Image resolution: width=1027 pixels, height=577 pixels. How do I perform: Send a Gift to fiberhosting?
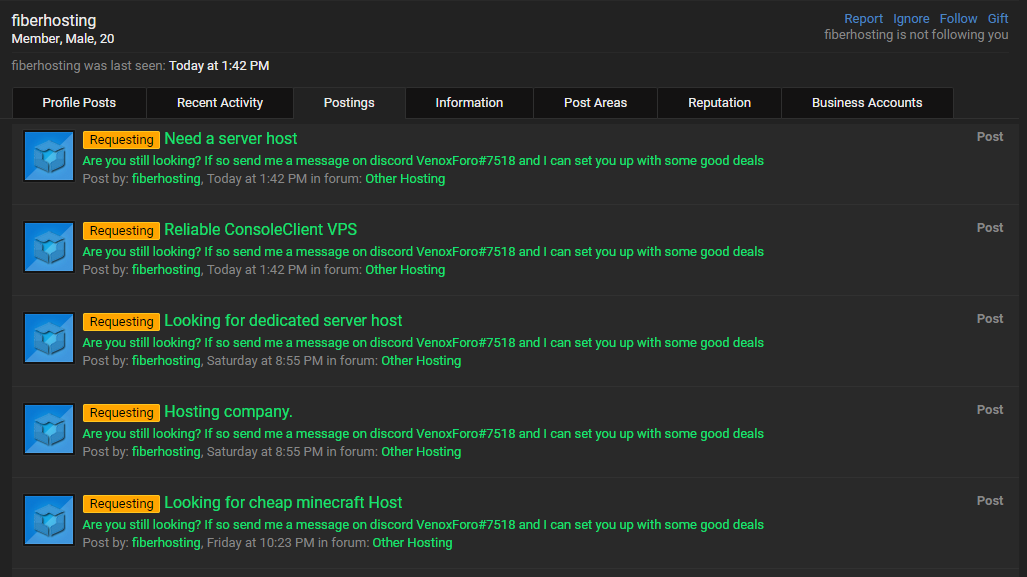(998, 19)
